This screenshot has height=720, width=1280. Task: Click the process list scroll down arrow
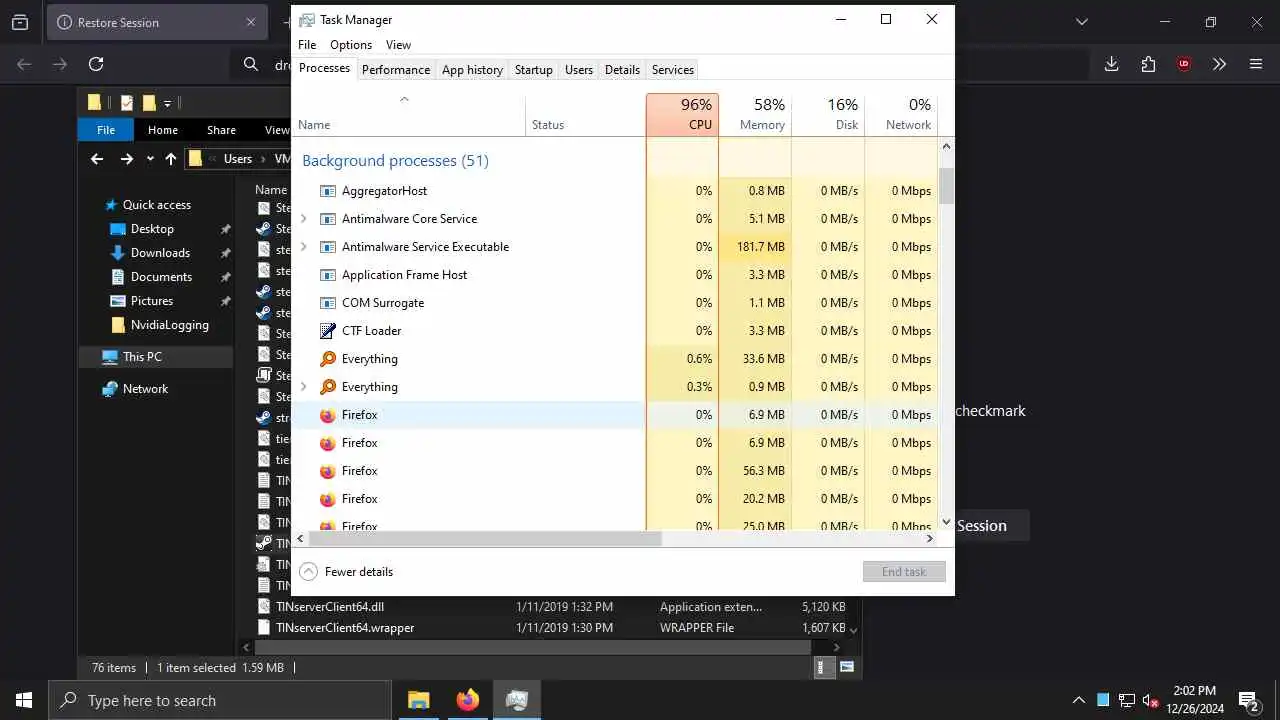pyautogui.click(x=946, y=522)
